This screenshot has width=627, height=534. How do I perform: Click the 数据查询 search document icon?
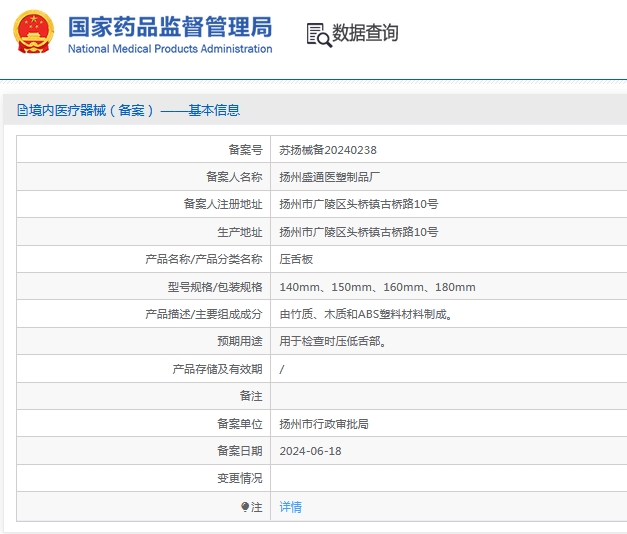coord(319,35)
